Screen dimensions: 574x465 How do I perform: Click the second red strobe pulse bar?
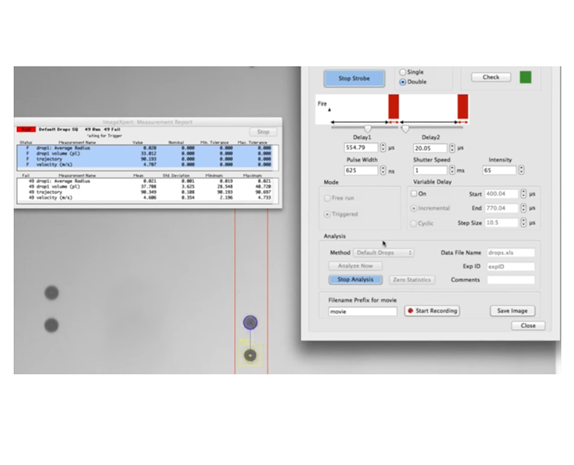point(463,107)
